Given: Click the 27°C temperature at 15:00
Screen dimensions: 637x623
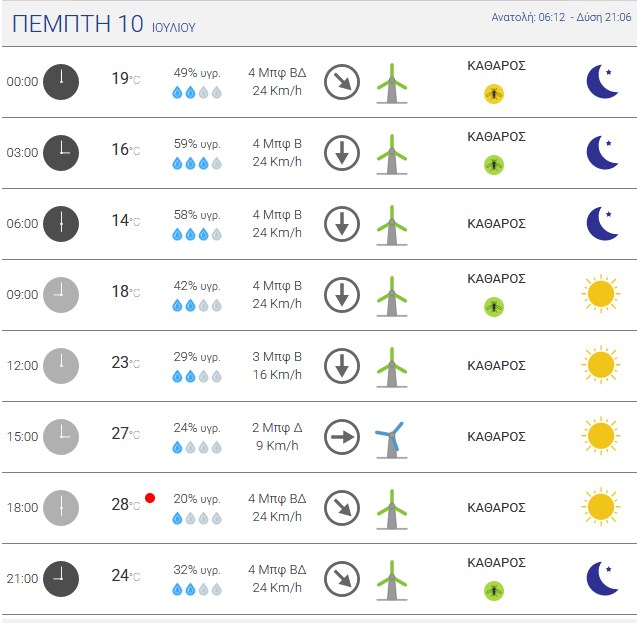Looking at the screenshot, I should coord(126,434).
